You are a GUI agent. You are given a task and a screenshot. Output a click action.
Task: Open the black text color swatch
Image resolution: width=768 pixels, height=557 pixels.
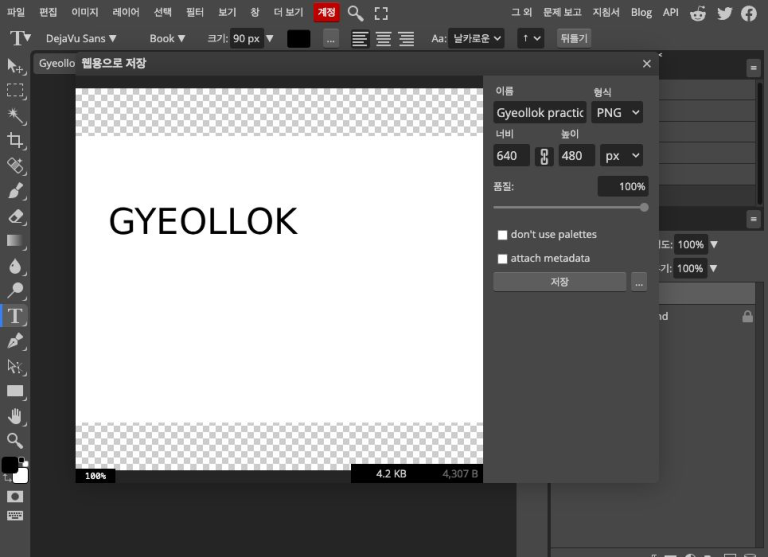pyautogui.click(x=298, y=39)
